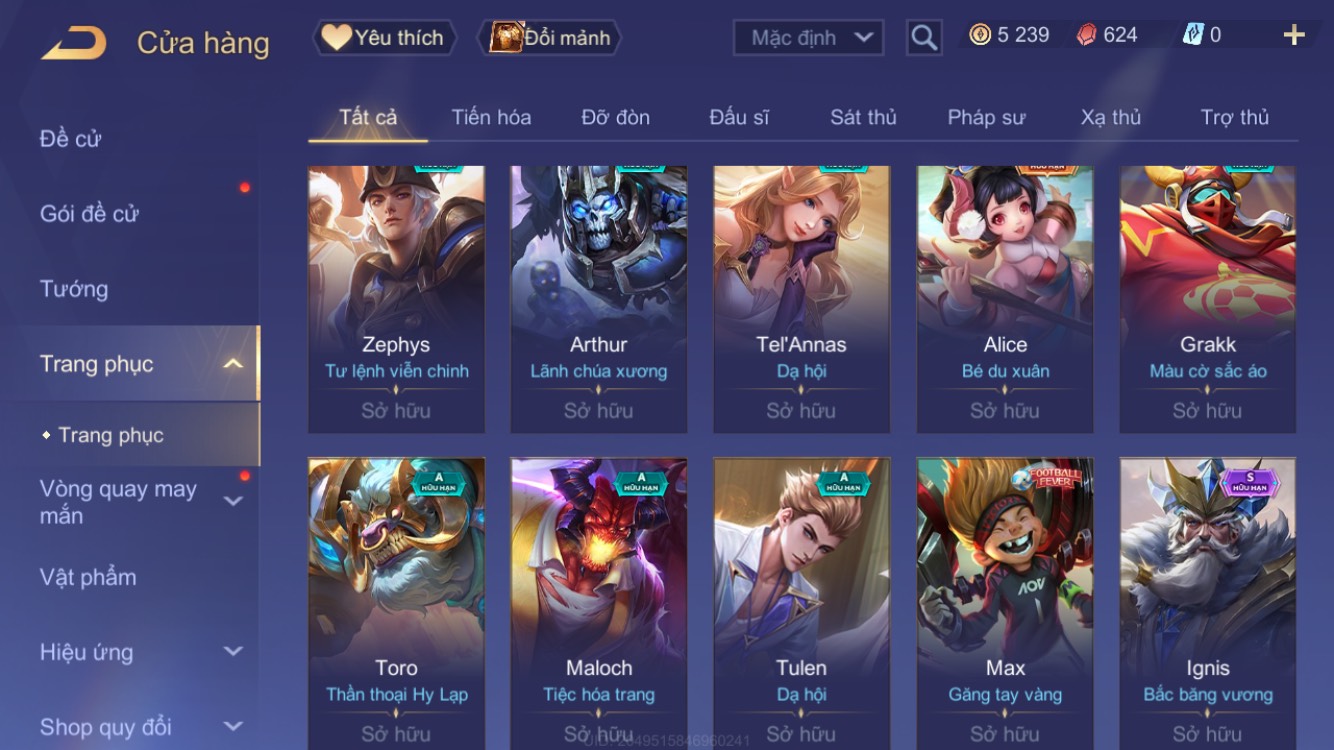
Task: Tap the heart icon for Yêu thích
Action: tap(336, 37)
